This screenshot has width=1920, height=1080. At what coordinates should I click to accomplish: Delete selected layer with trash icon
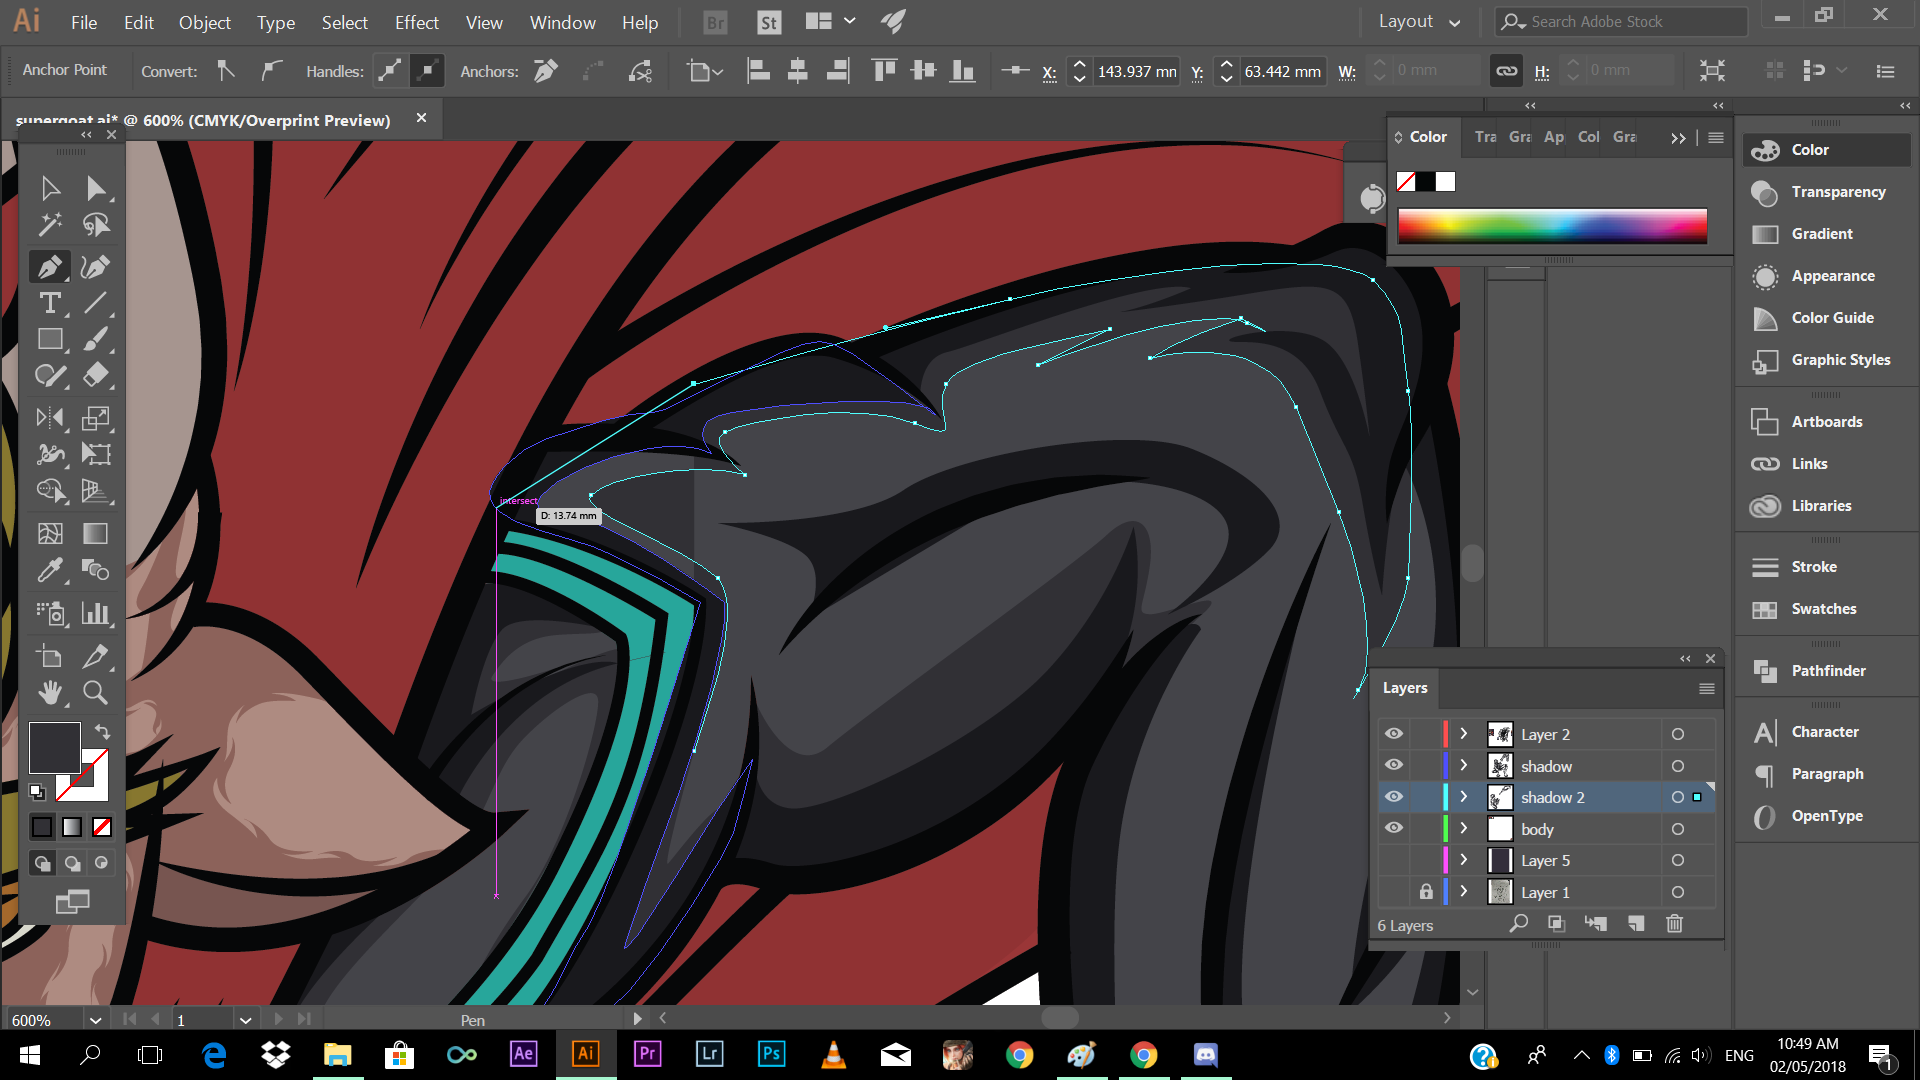point(1674,924)
